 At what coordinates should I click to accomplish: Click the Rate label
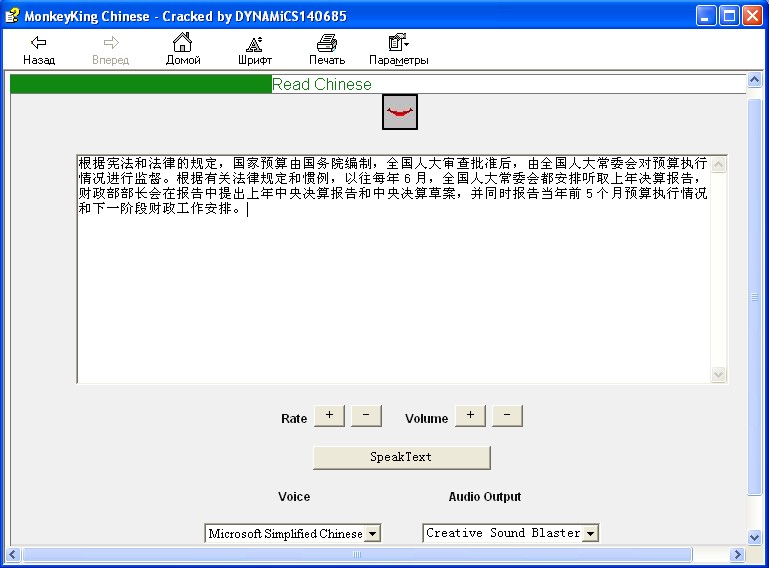[x=294, y=418]
